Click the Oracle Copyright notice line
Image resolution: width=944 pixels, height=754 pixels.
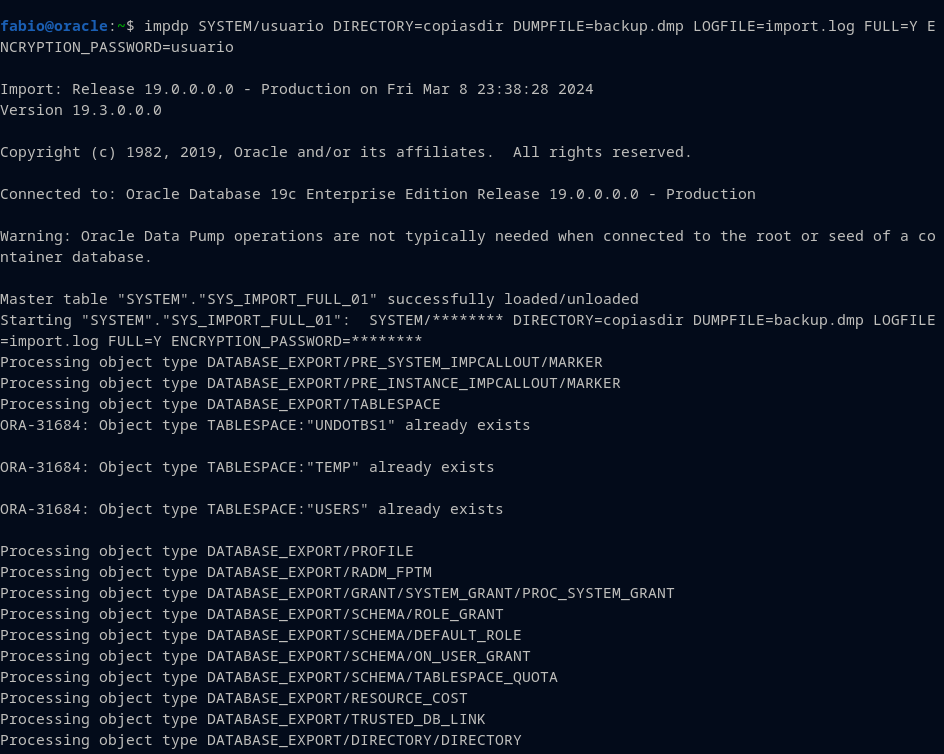(346, 152)
